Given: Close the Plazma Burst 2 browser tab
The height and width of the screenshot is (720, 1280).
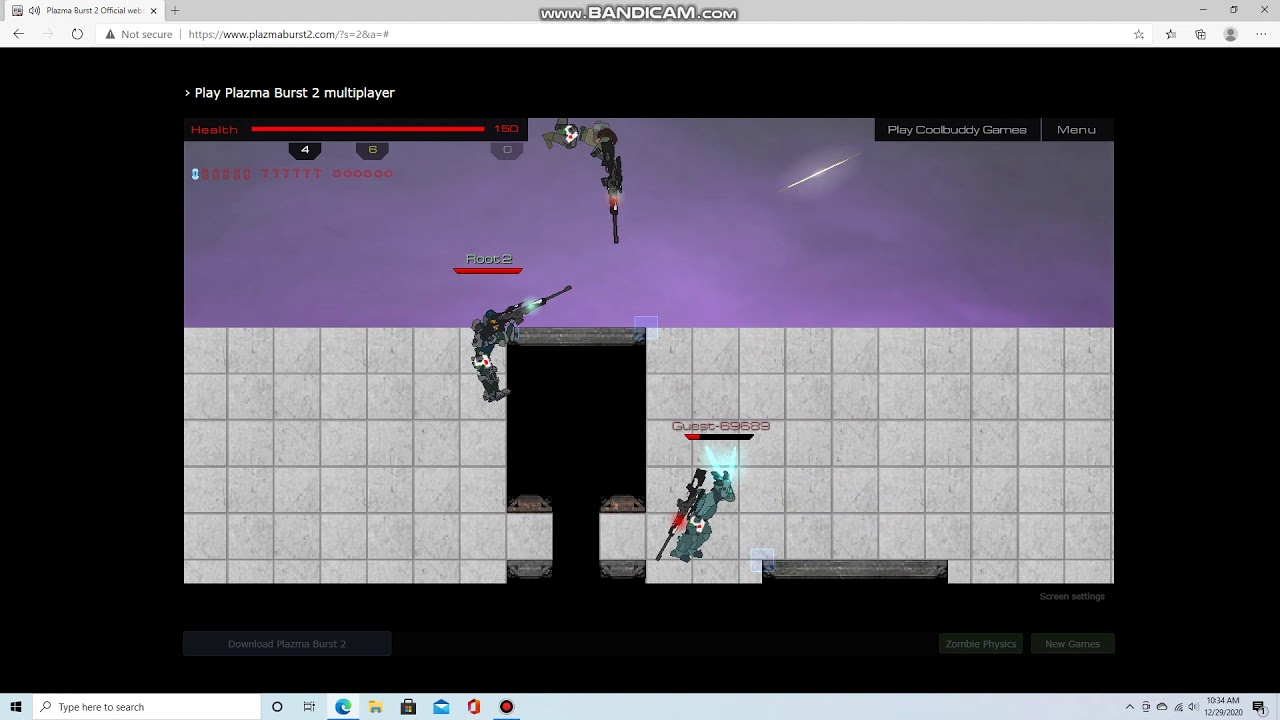Looking at the screenshot, I should point(154,11).
